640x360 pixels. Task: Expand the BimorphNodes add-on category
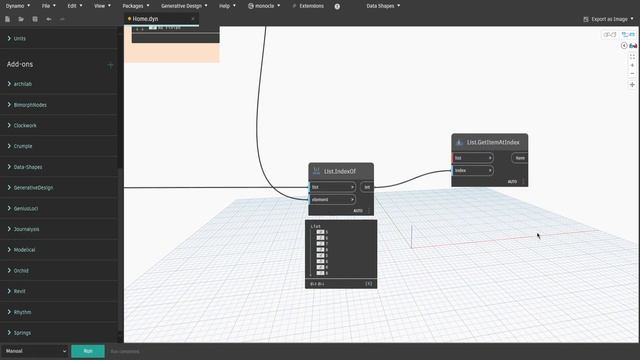[59, 105]
